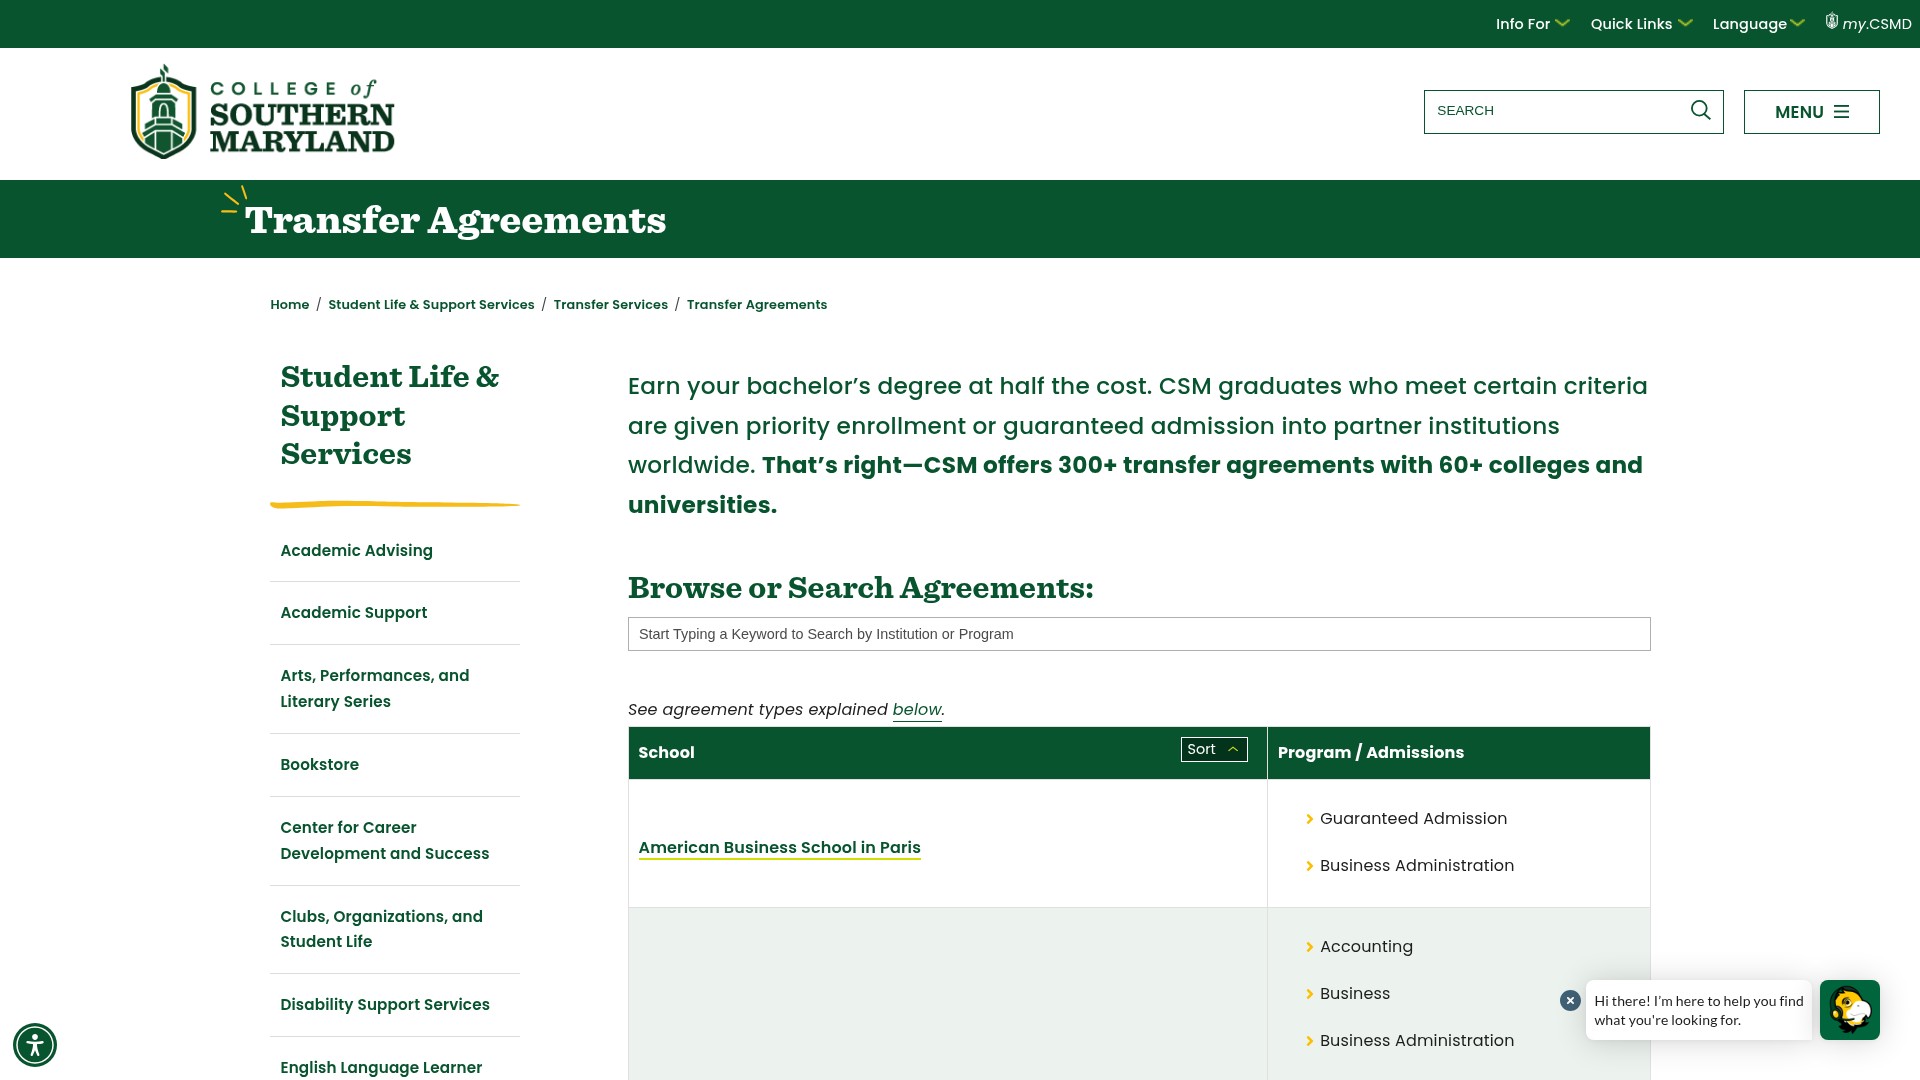
Task: Open Student Life & Support Services breadcrumb
Action: click(431, 305)
